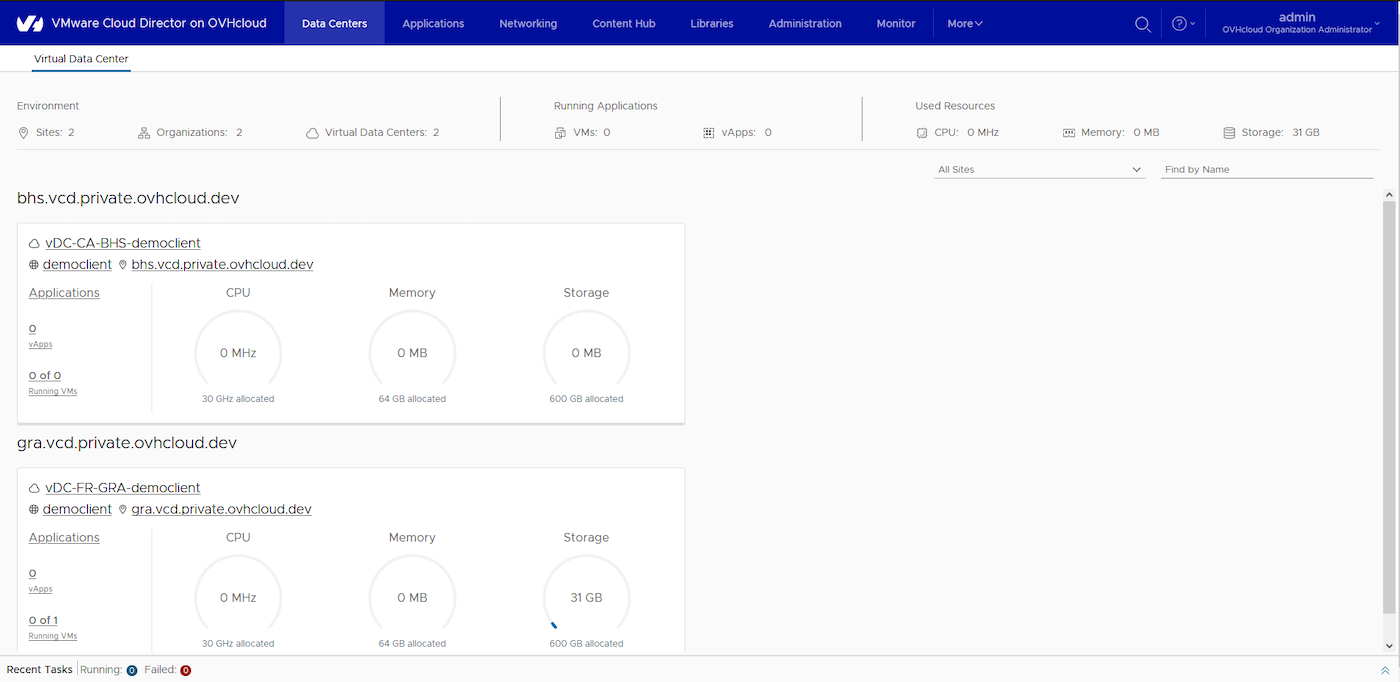Click the Find by Name search field
1400x682 pixels.
click(1266, 170)
